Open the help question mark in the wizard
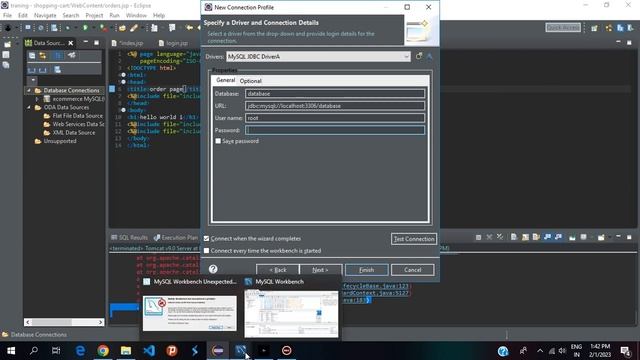 [213, 269]
